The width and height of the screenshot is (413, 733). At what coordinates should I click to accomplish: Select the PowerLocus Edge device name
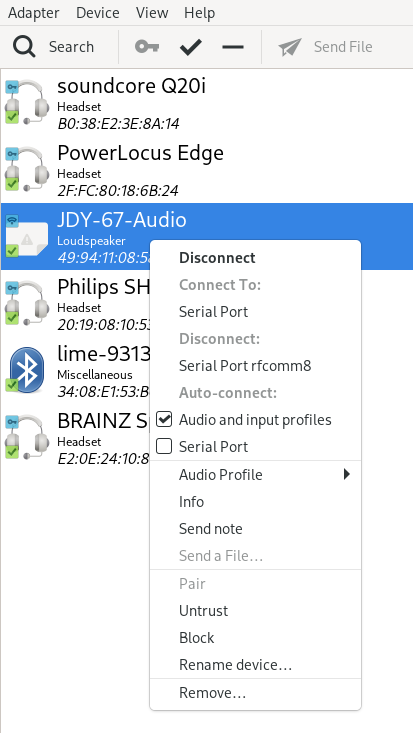(x=140, y=153)
